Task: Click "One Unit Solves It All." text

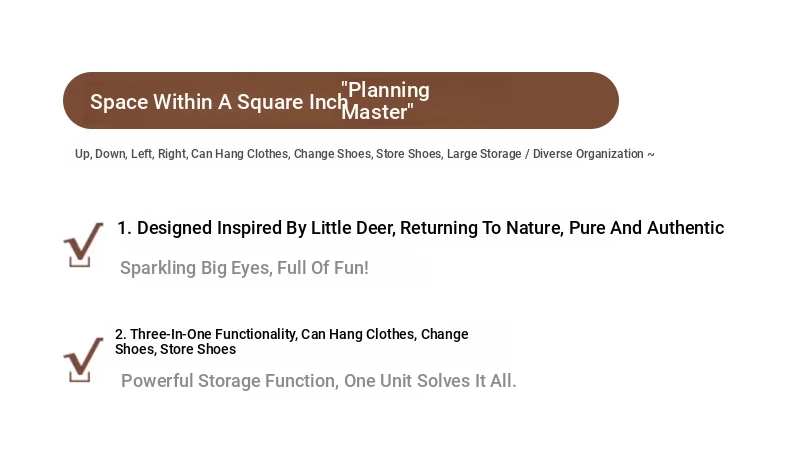Action: 430,380
